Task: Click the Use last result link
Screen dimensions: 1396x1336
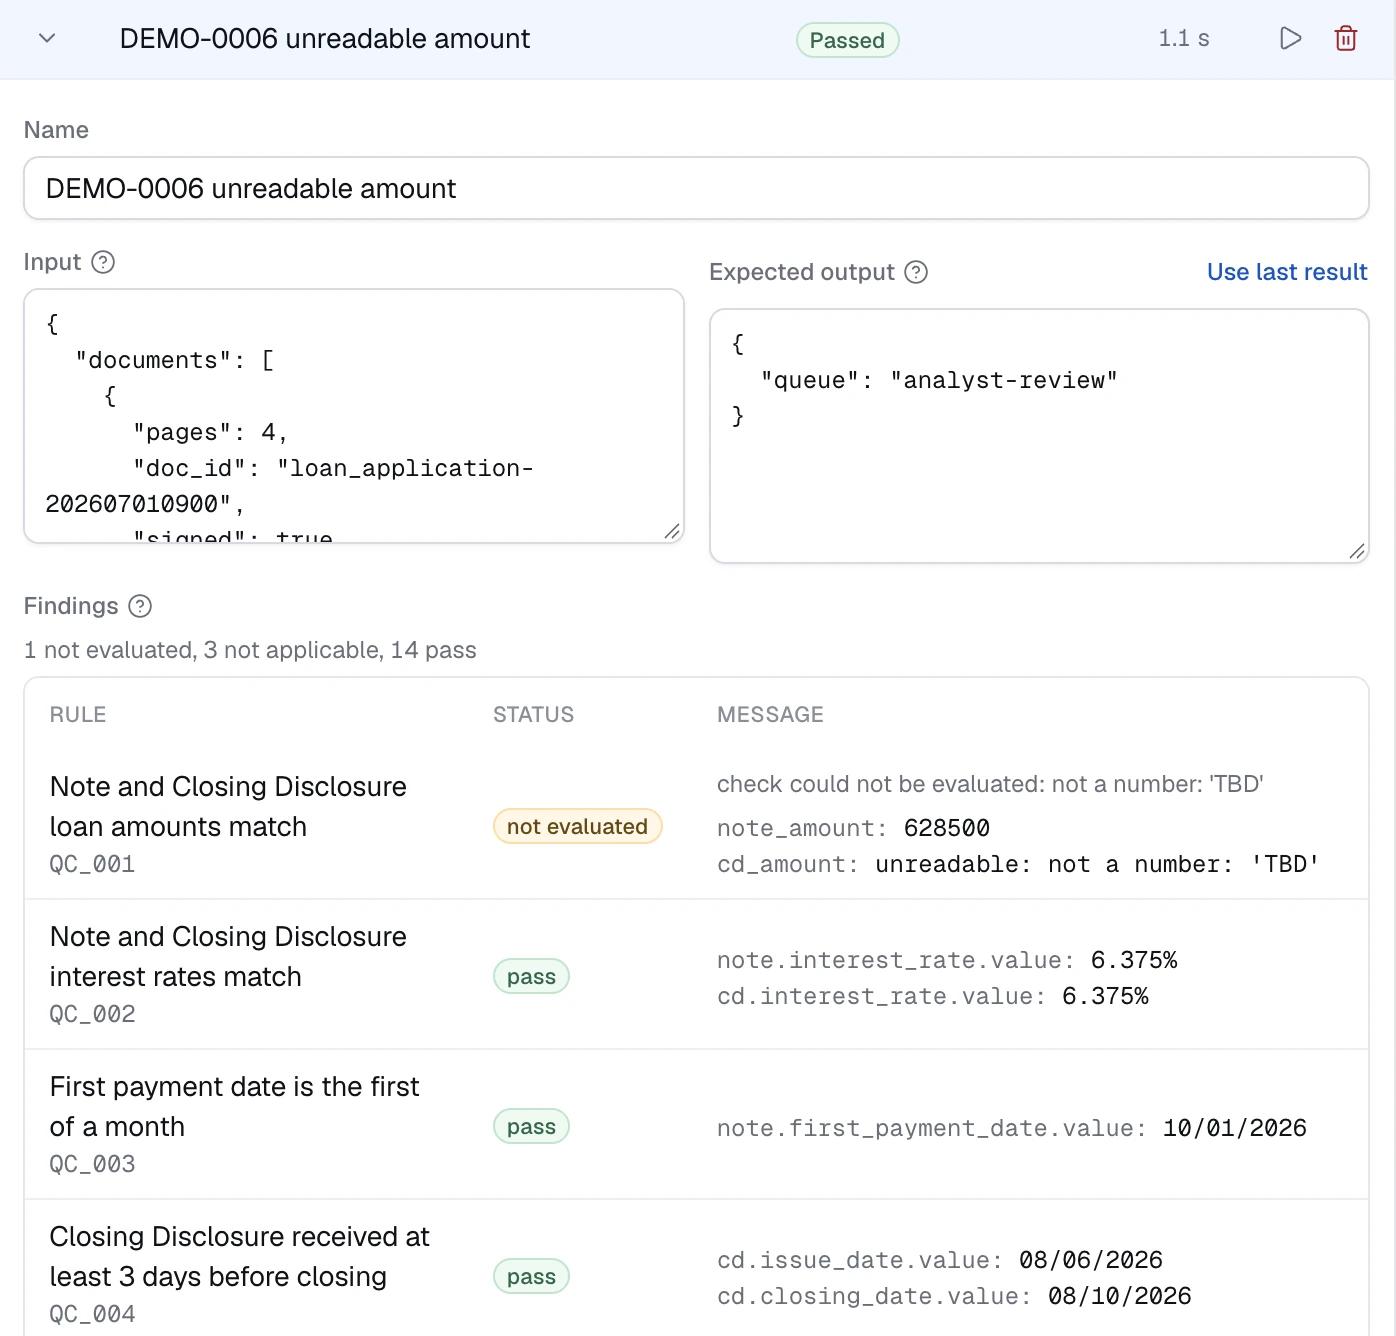Action: tap(1287, 272)
